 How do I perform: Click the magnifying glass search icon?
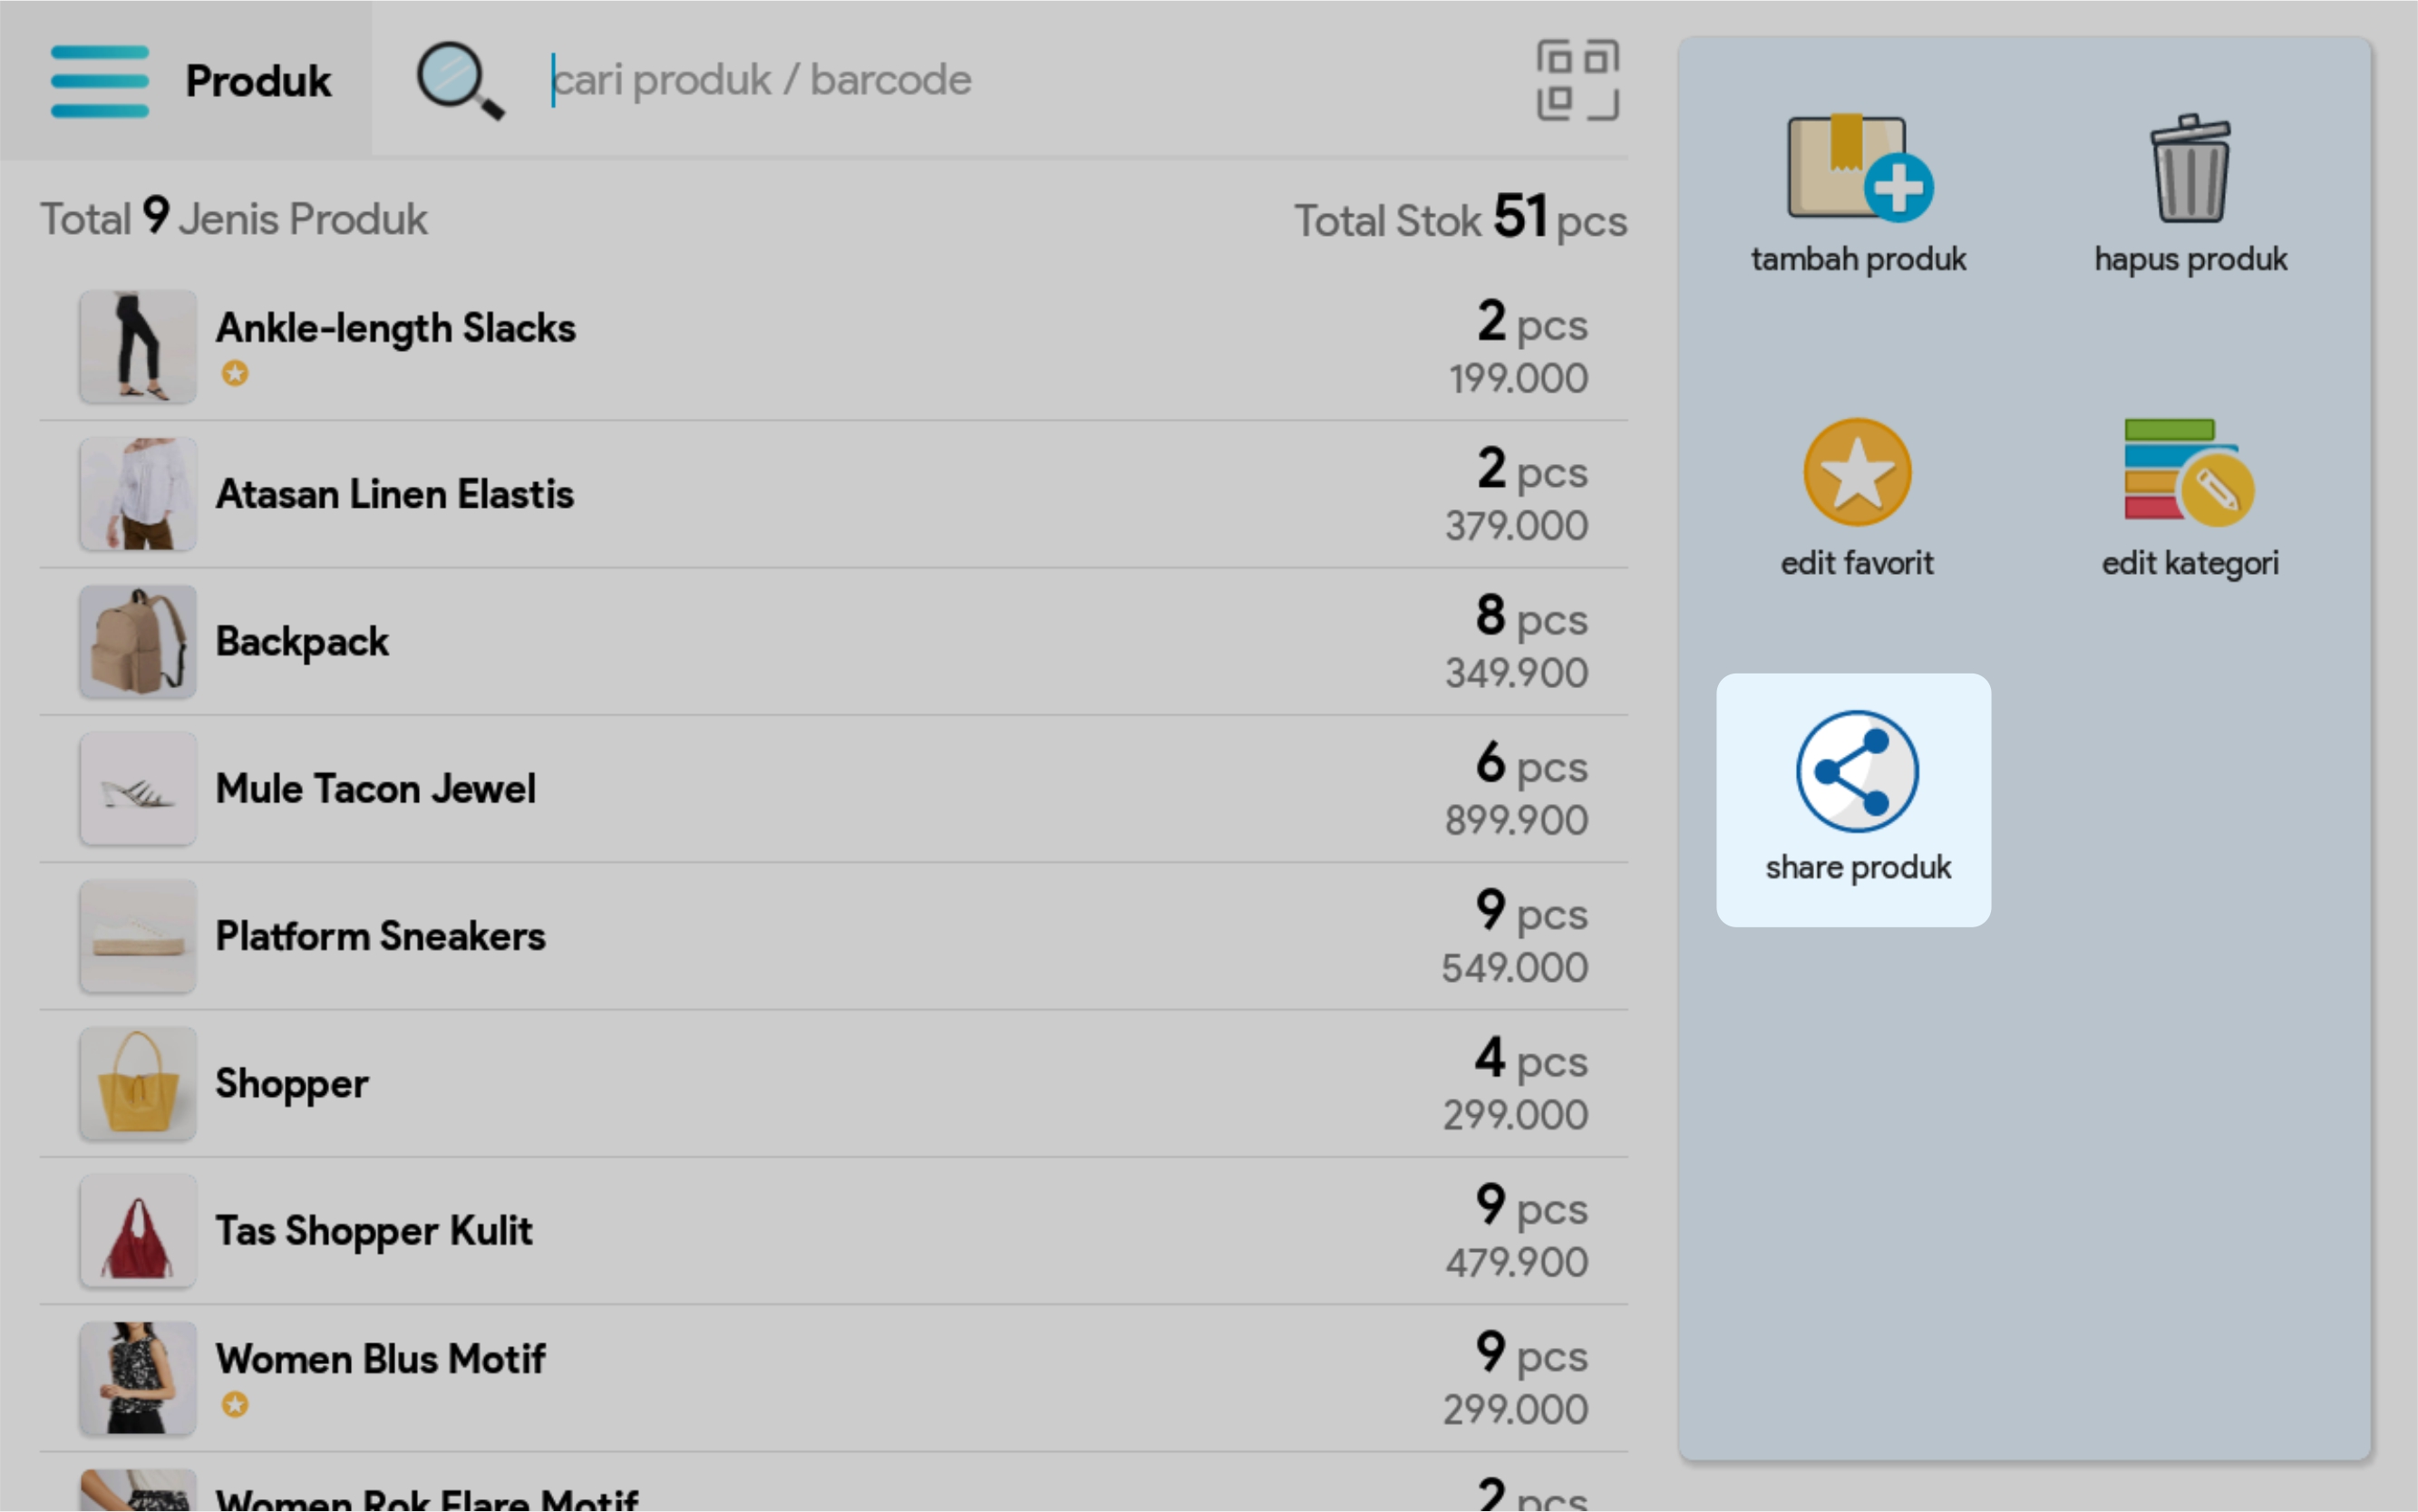coord(459,80)
